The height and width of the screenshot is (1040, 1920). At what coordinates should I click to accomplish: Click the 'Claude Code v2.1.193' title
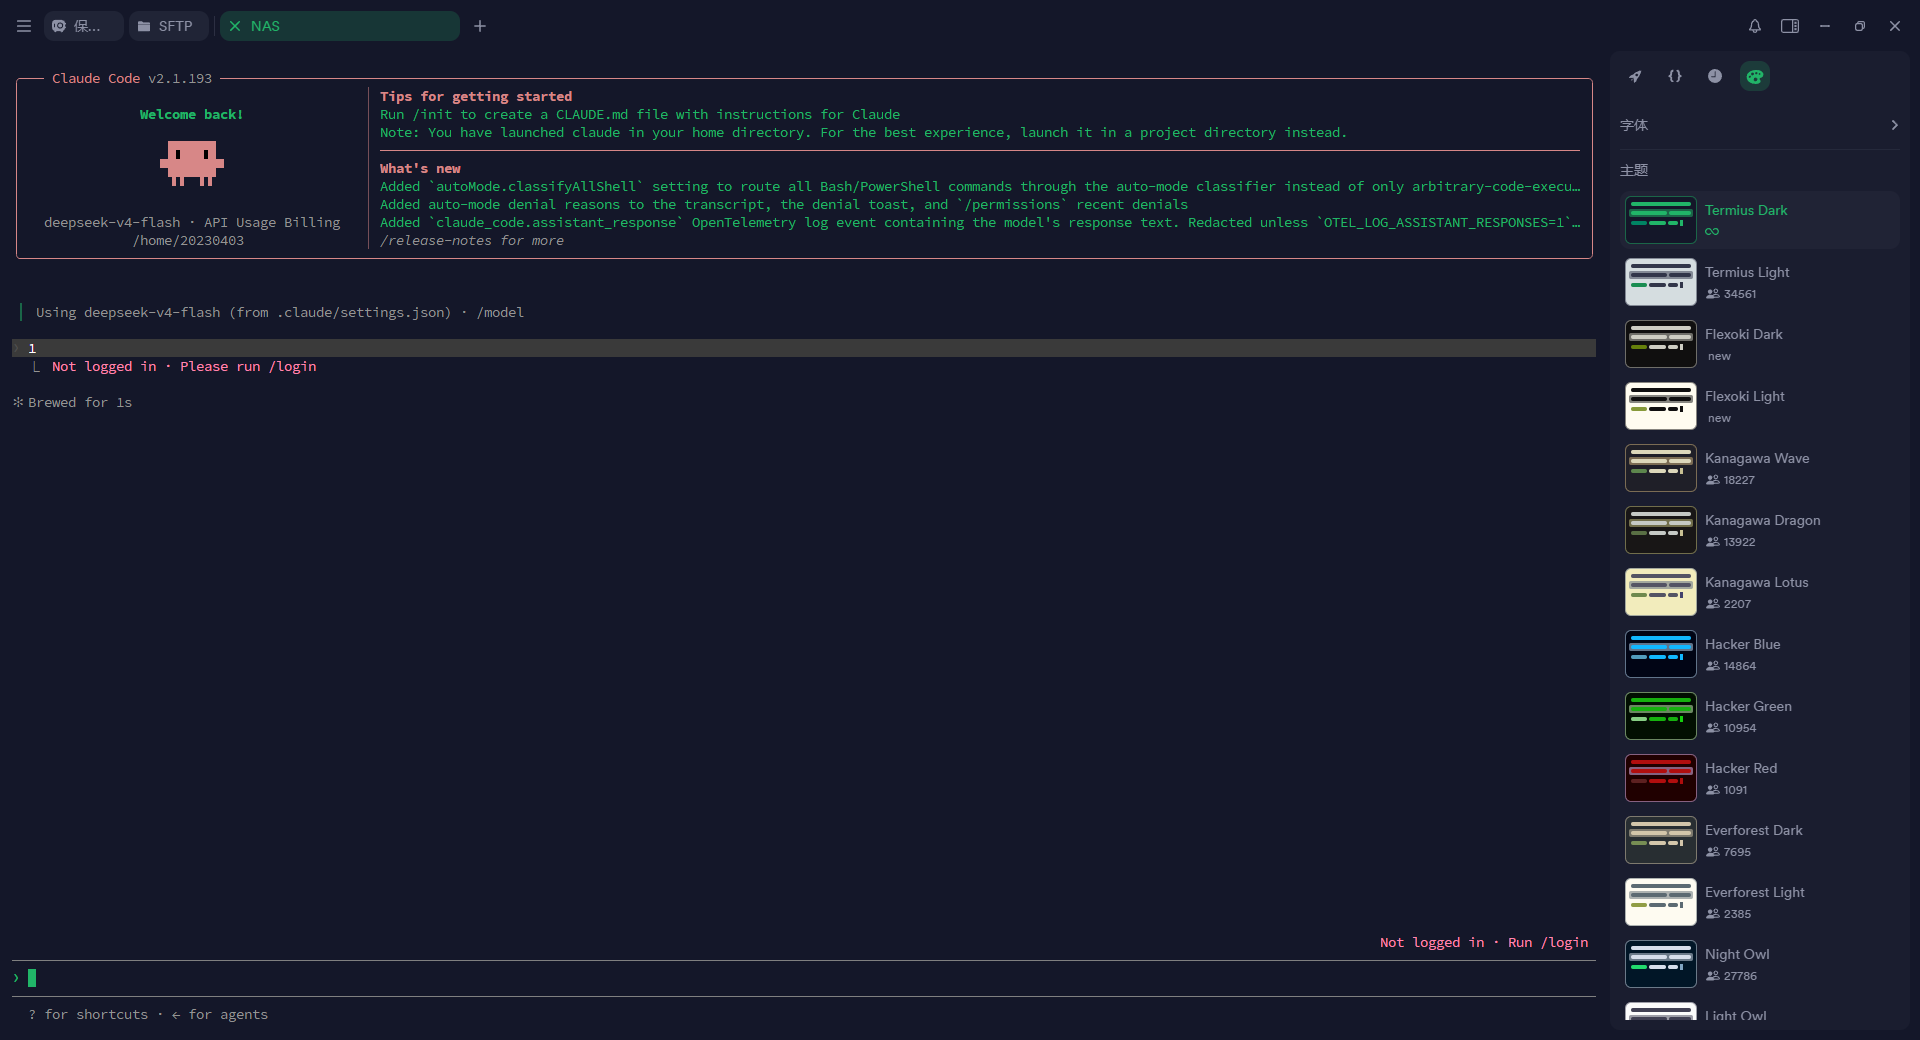(132, 78)
